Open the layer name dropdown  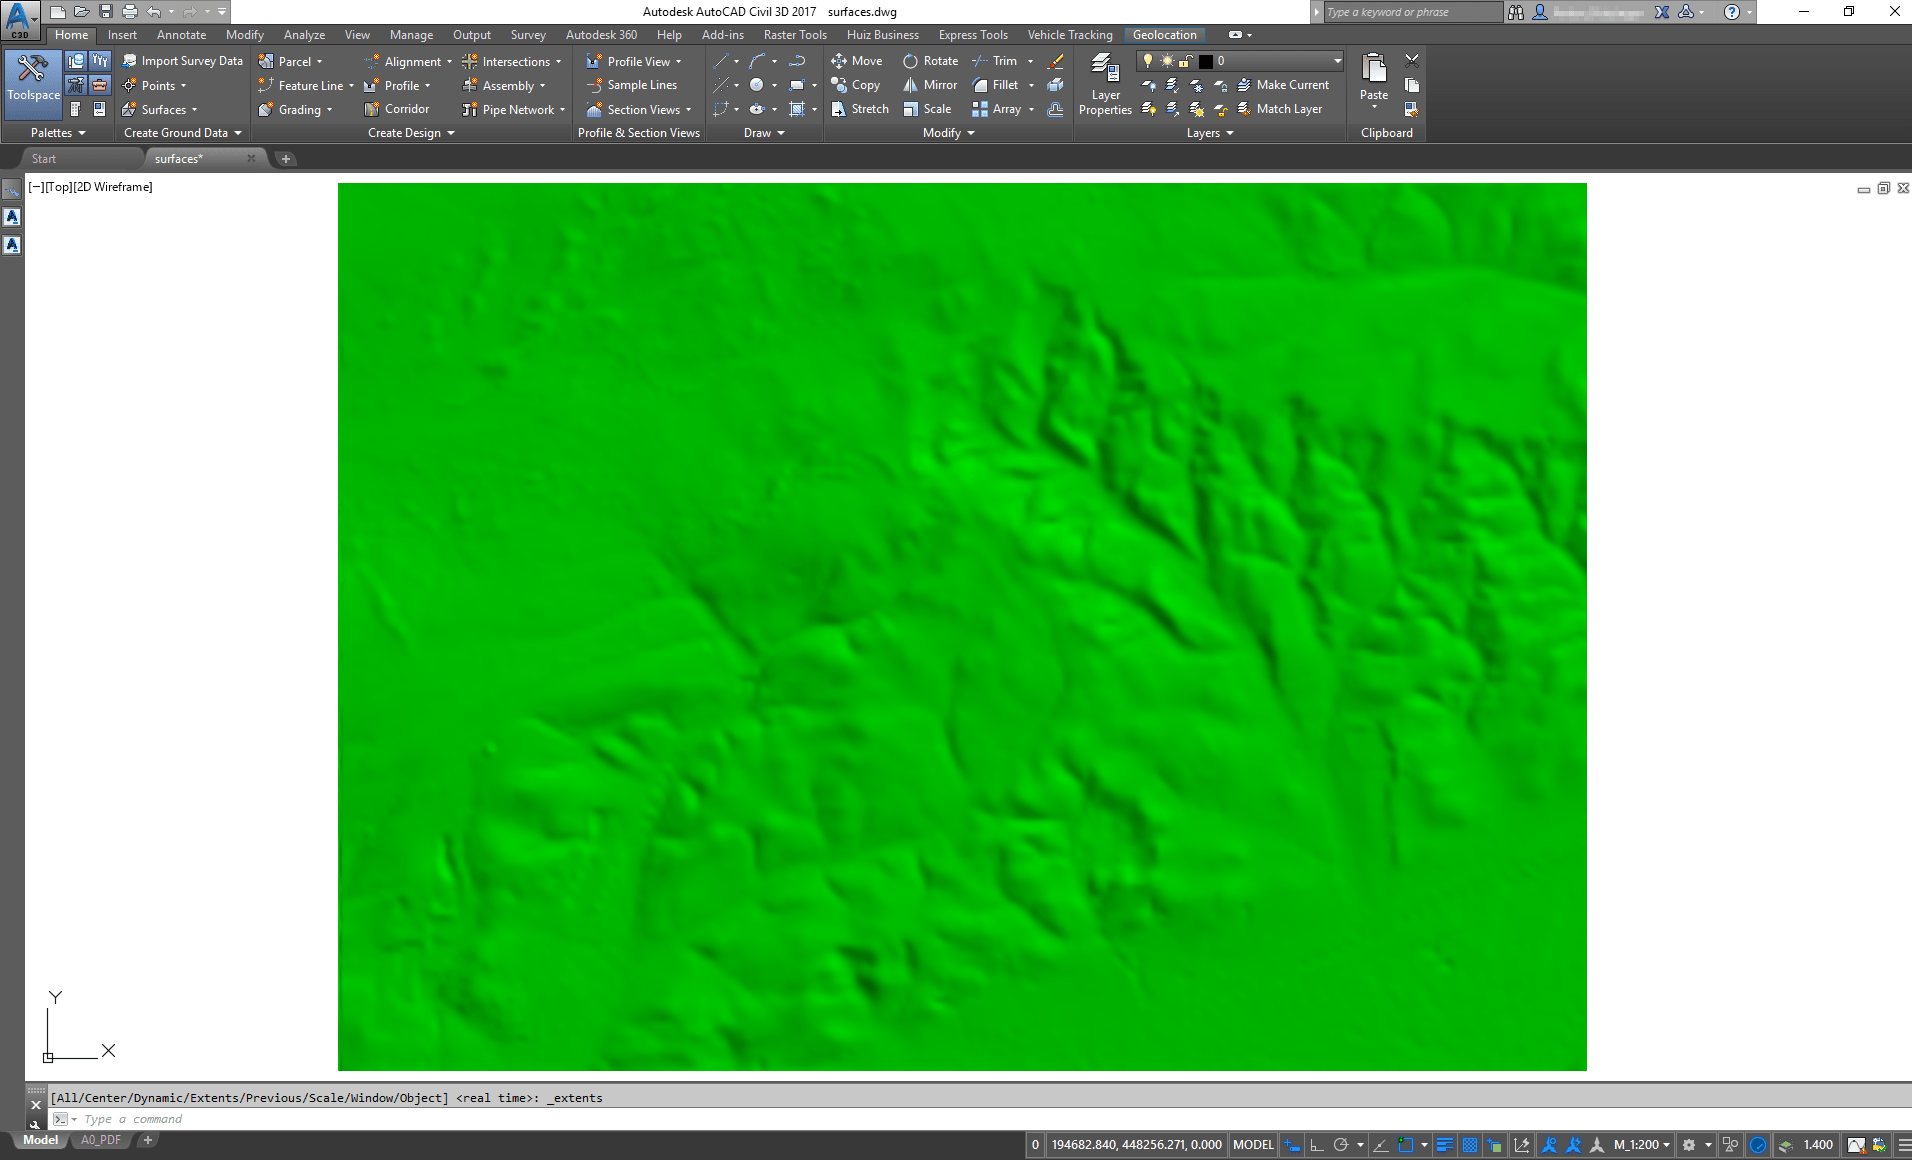coord(1337,61)
